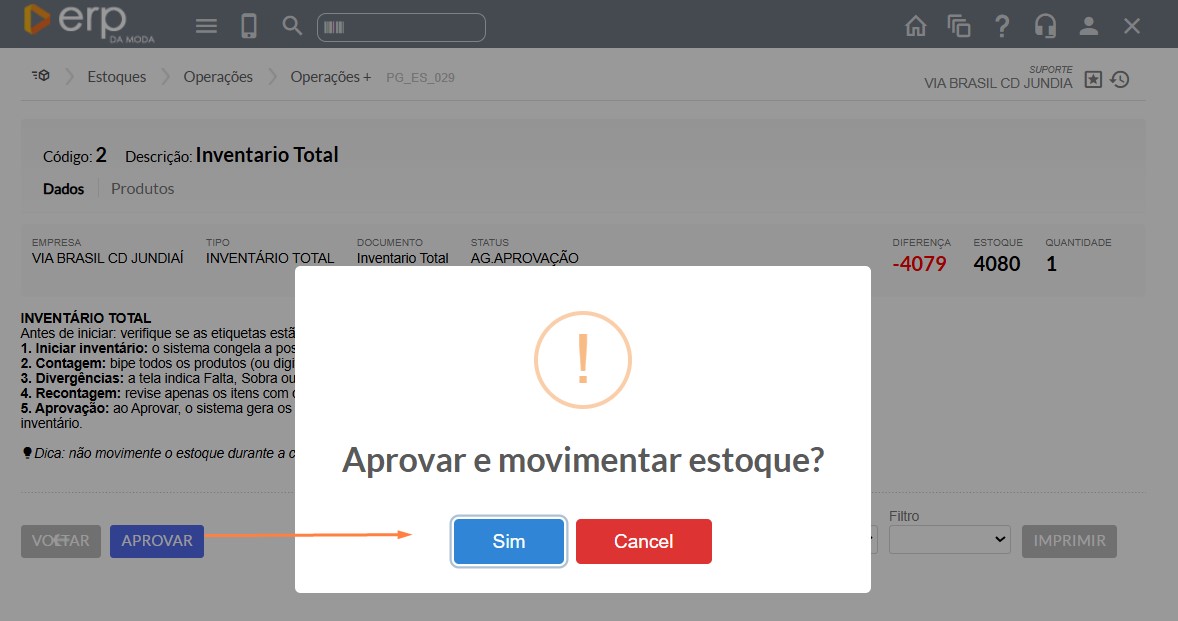
Task: Open the user profile icon
Action: [x=1089, y=26]
